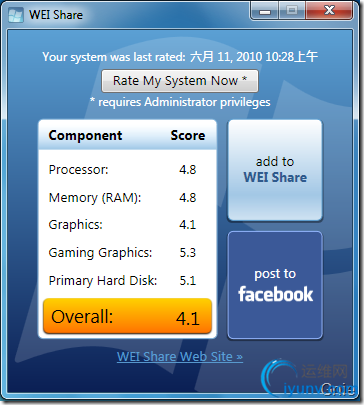Select the Primary Hard Disk: row label
The height and width of the screenshot is (405, 364).
[x=103, y=280]
